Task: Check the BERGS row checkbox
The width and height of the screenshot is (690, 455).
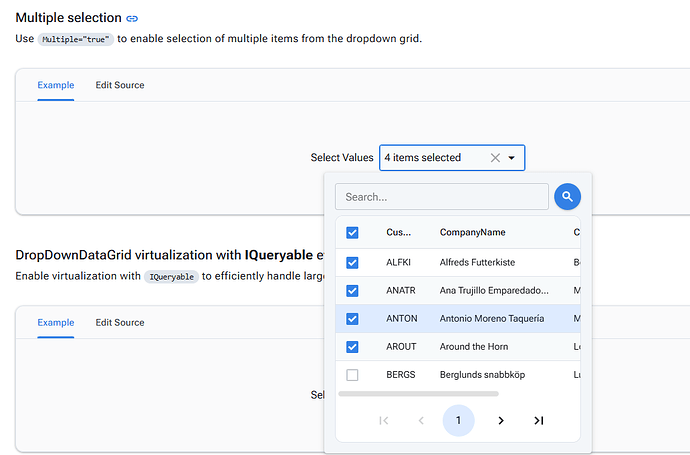Action: (352, 375)
